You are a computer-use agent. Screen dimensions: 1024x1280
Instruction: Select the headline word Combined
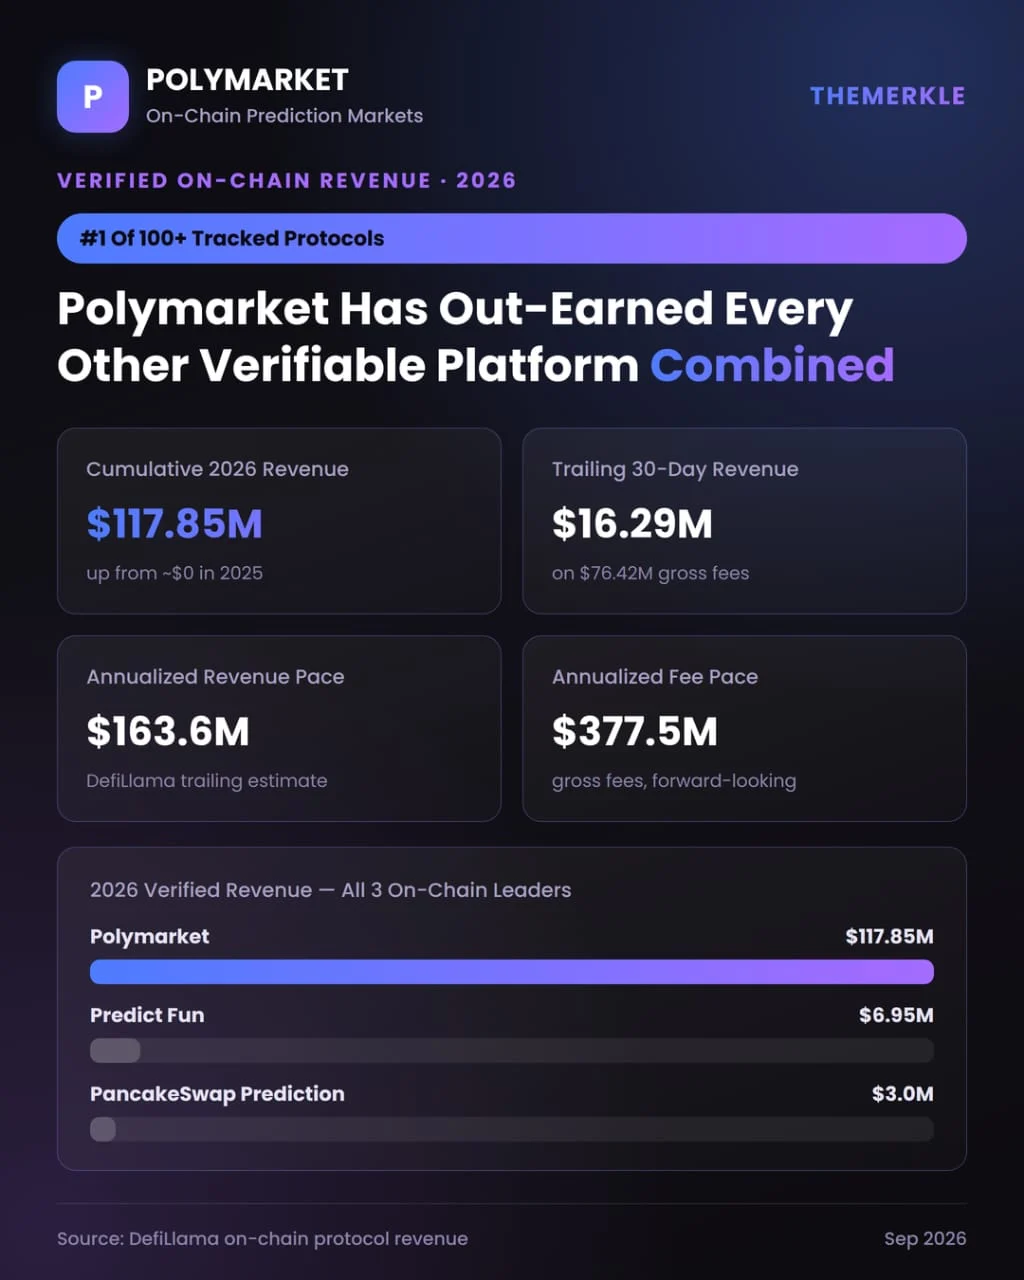pyautogui.click(x=772, y=365)
